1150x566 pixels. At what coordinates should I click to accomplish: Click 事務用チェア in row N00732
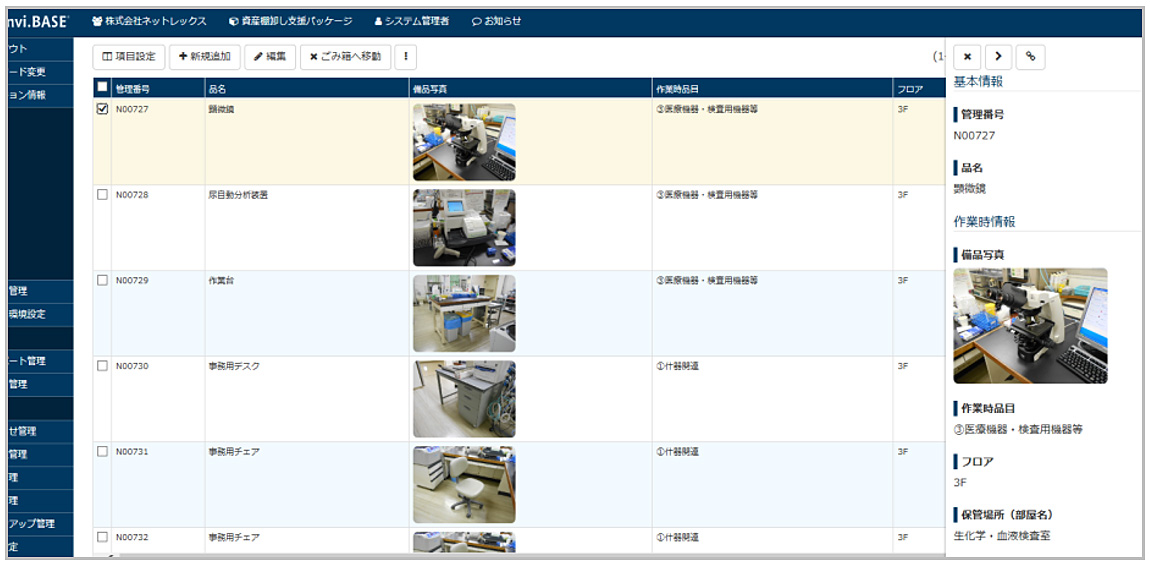(234, 537)
